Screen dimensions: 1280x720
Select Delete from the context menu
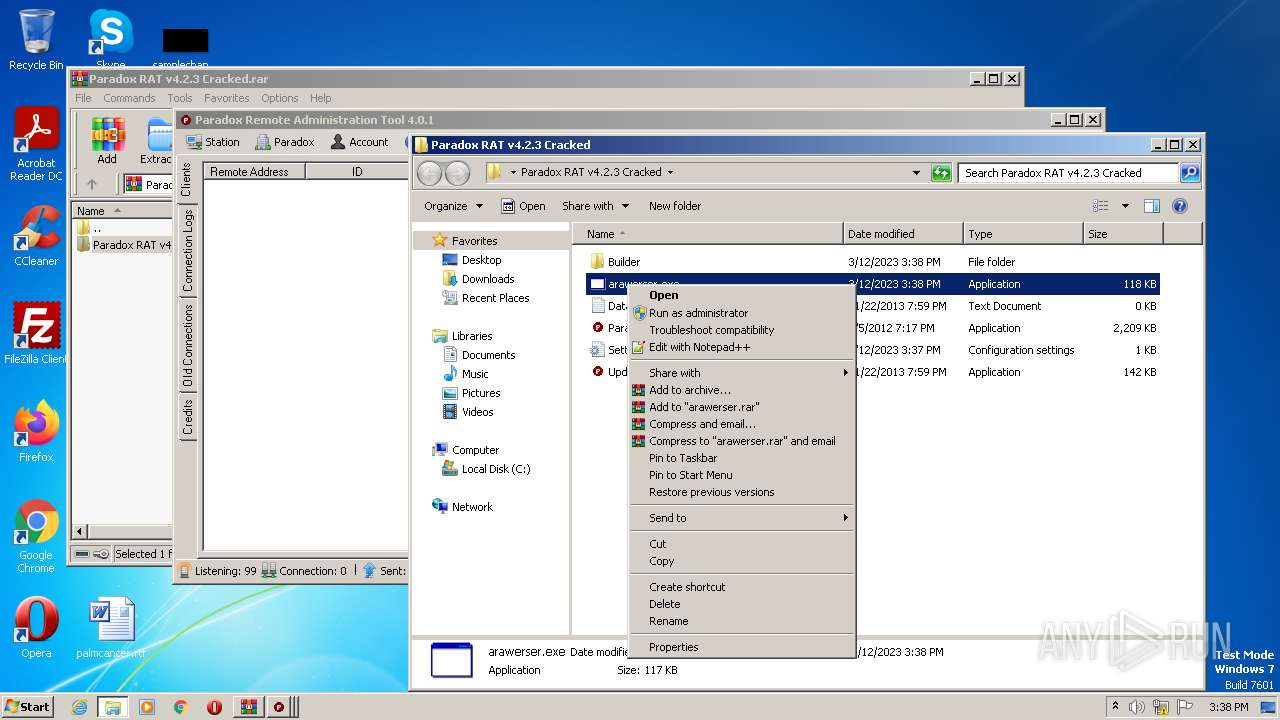(x=741, y=604)
